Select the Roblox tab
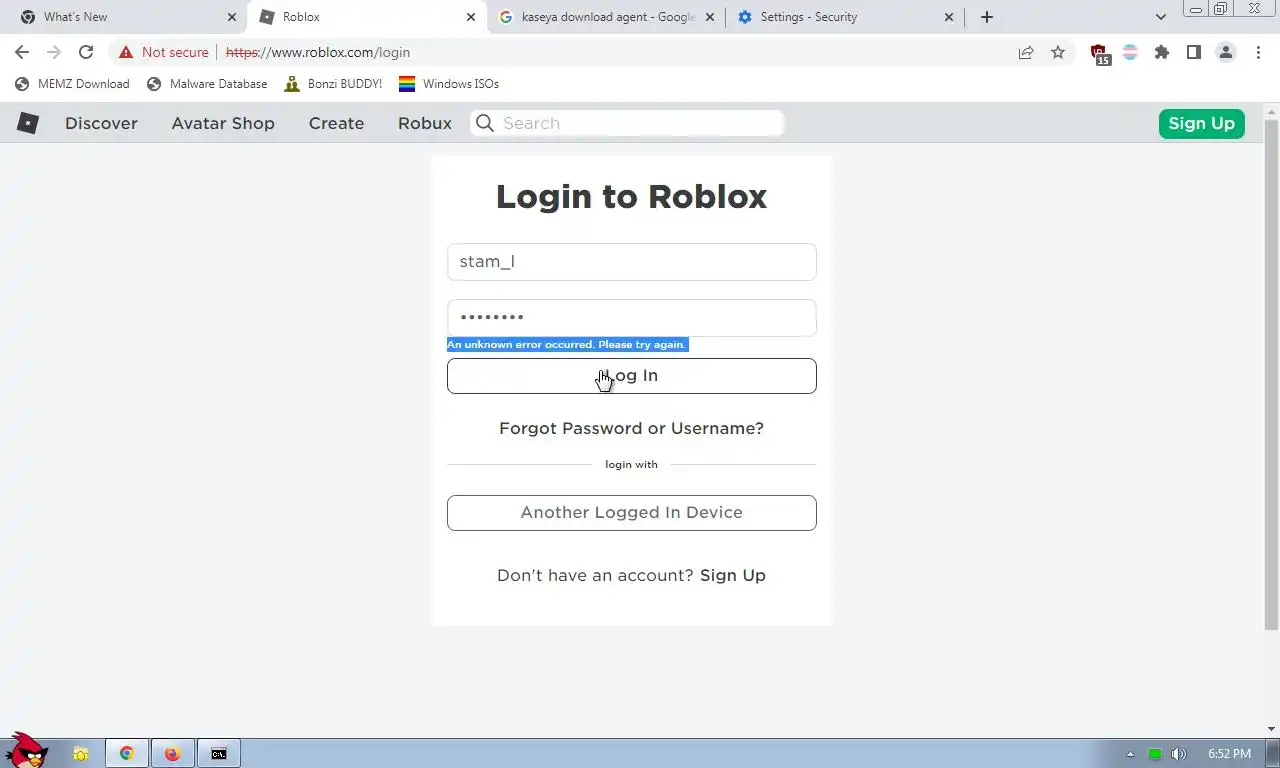This screenshot has height=768, width=1280. click(366, 17)
